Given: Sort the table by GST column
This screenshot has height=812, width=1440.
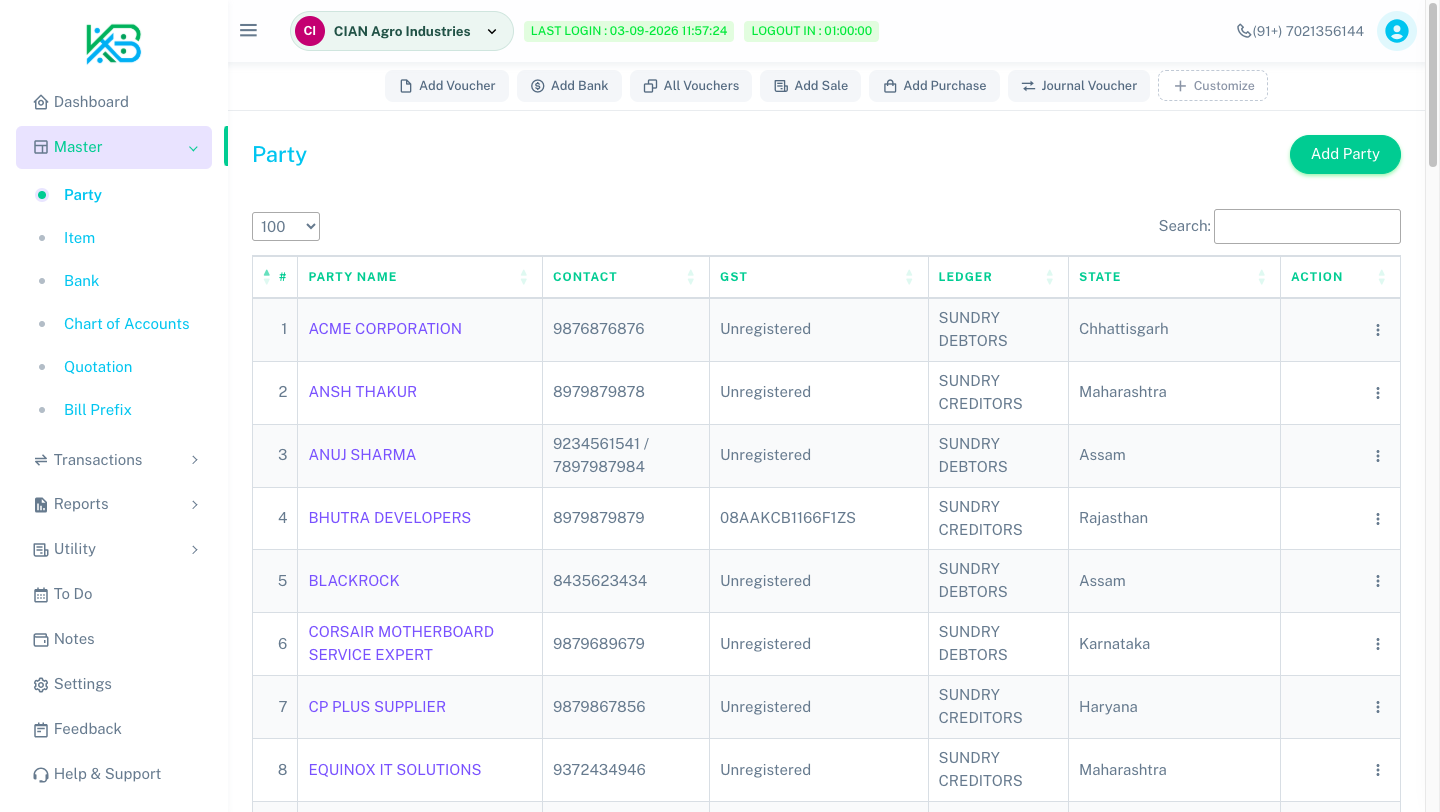Looking at the screenshot, I should point(819,277).
